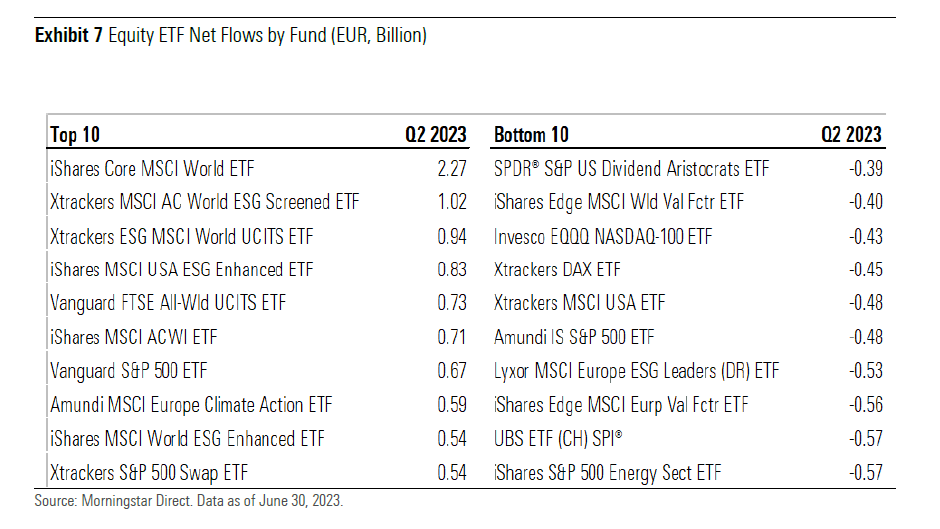Click the Morningstar Direct source note
The image size is (940, 529).
coord(189,500)
